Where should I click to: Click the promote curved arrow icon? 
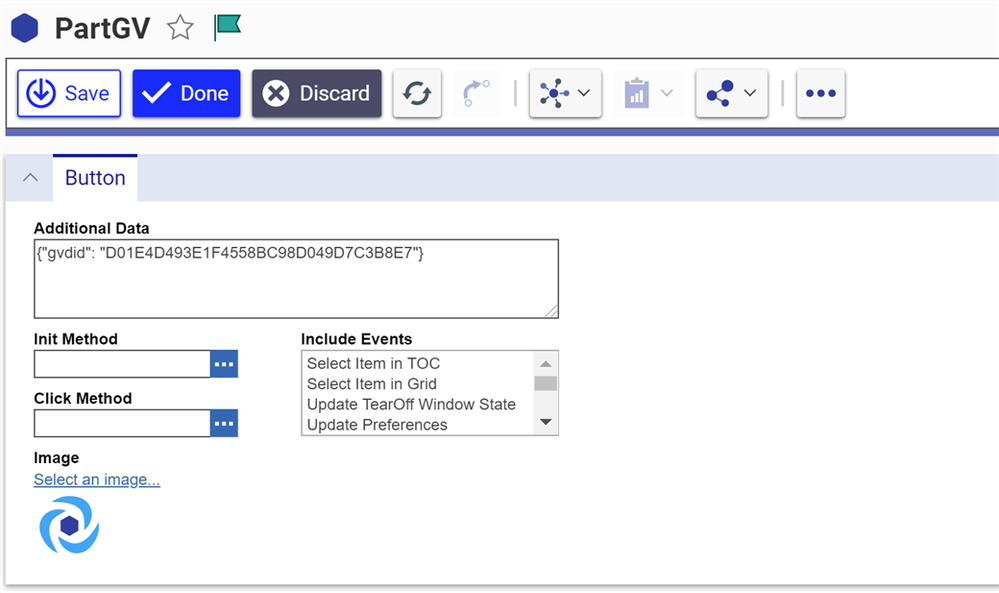[x=476, y=94]
